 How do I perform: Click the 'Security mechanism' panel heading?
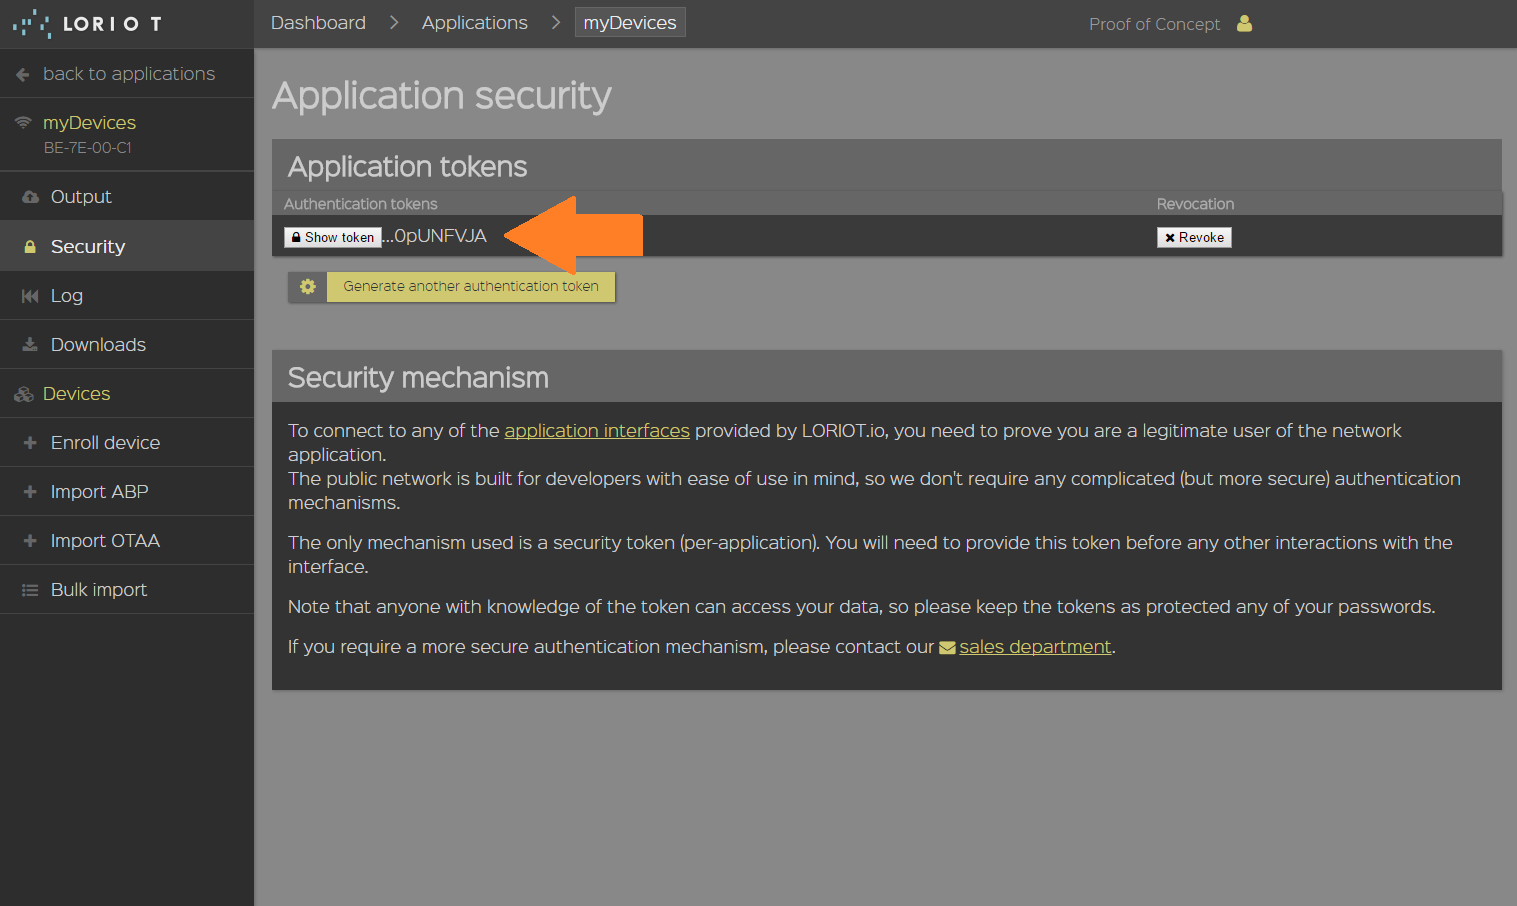point(418,378)
